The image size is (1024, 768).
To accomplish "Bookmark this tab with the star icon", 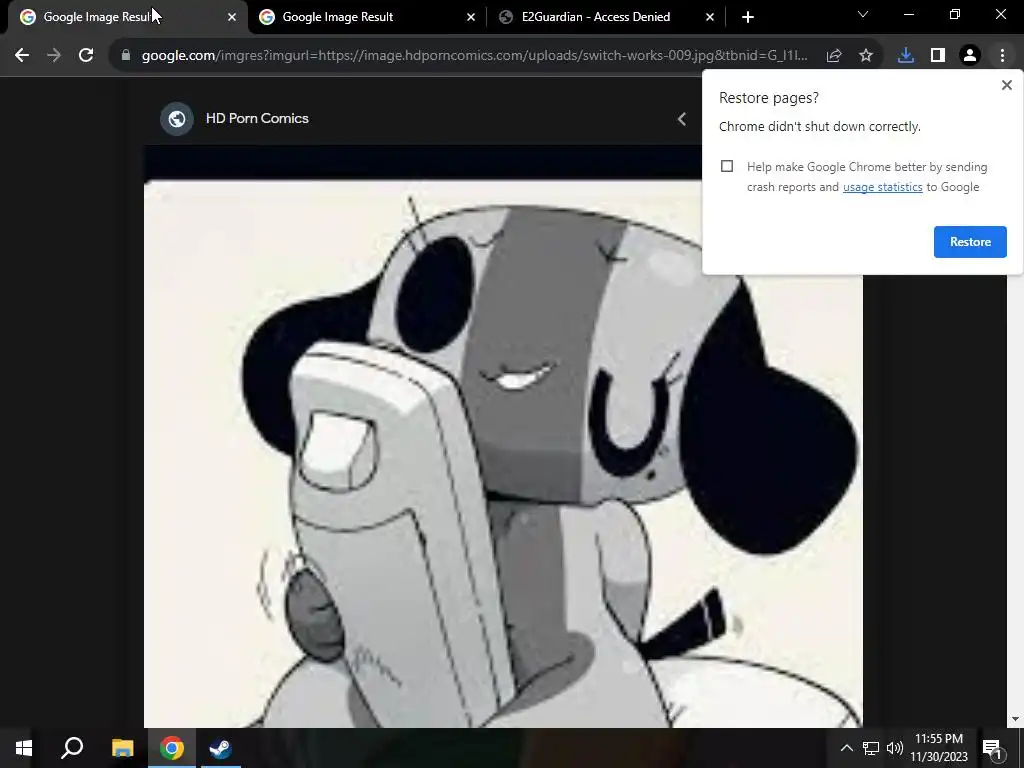I will 866,56.
